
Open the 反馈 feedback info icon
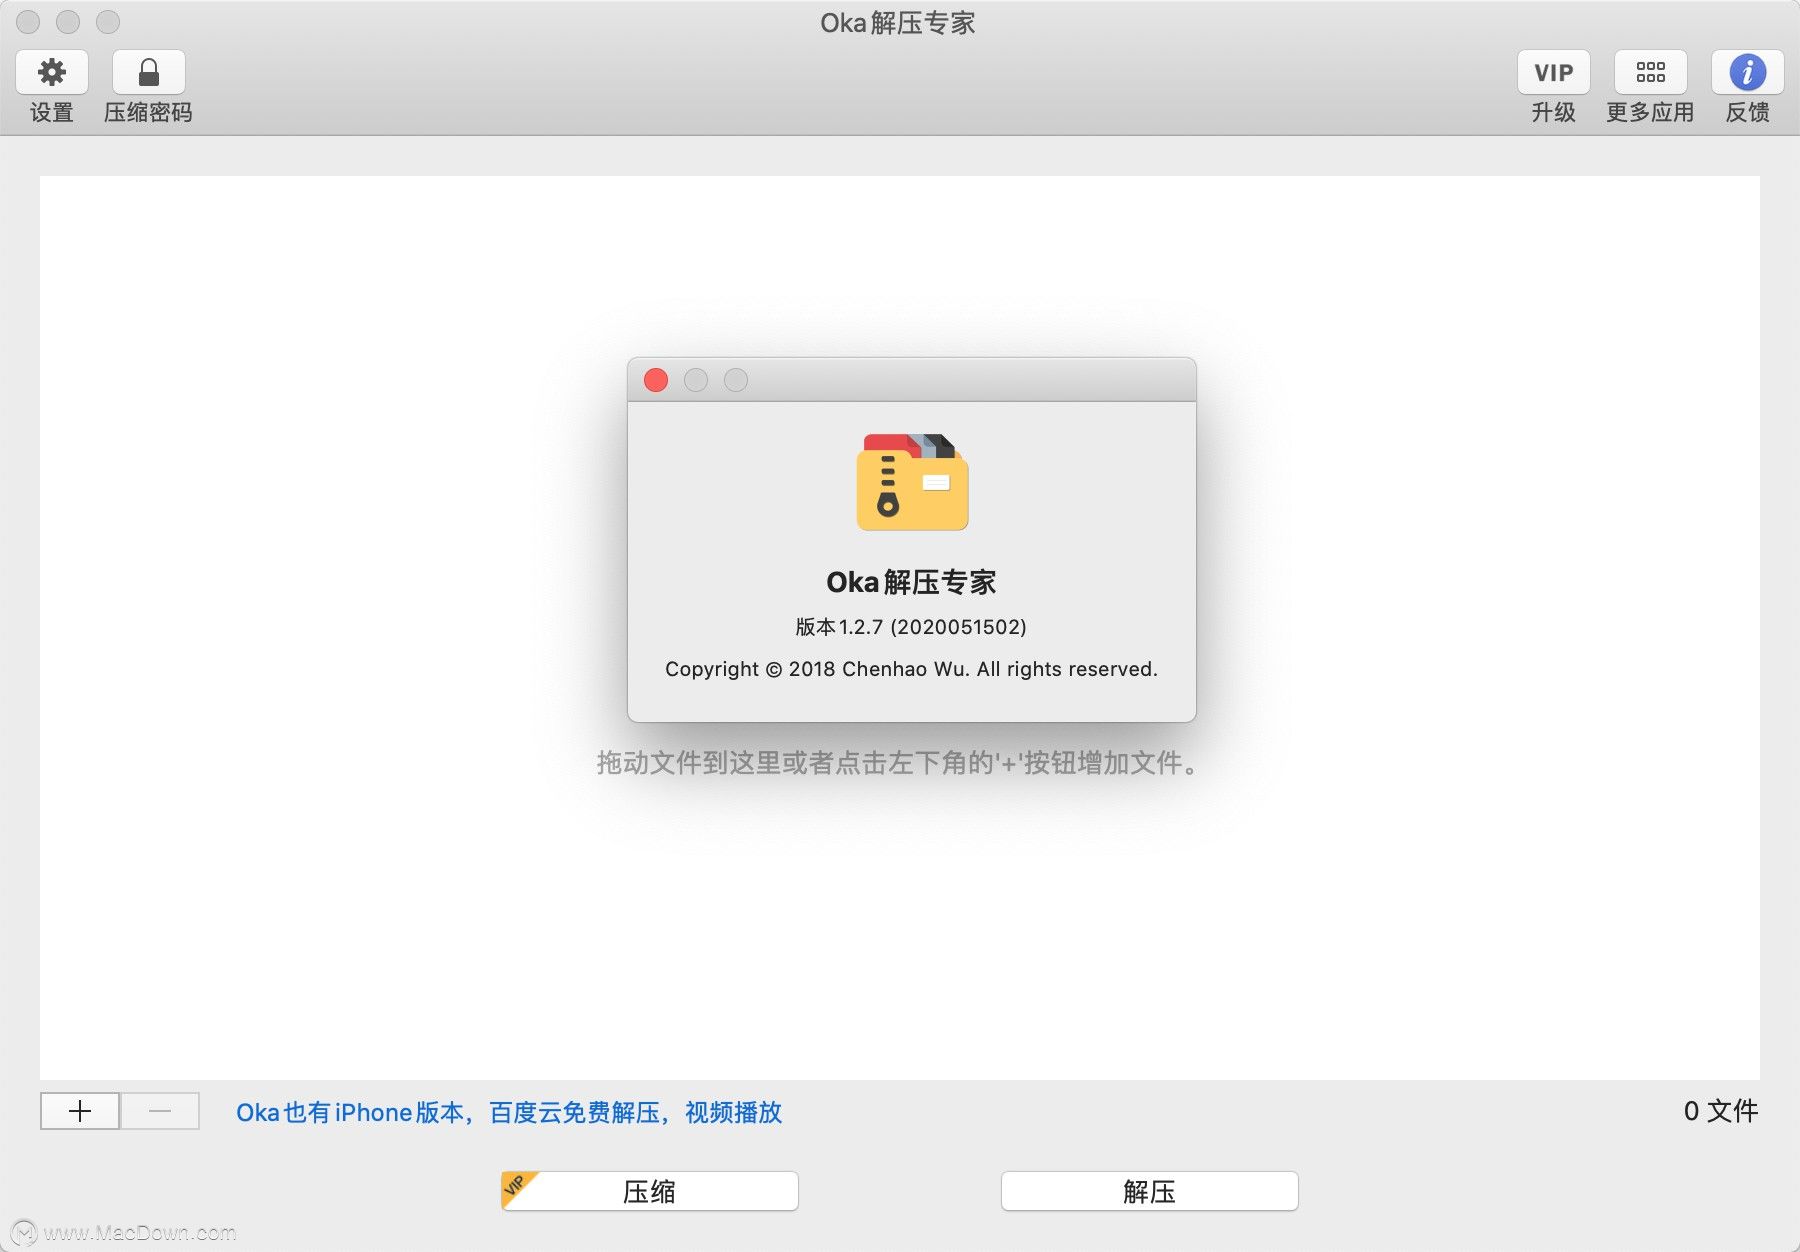1747,72
